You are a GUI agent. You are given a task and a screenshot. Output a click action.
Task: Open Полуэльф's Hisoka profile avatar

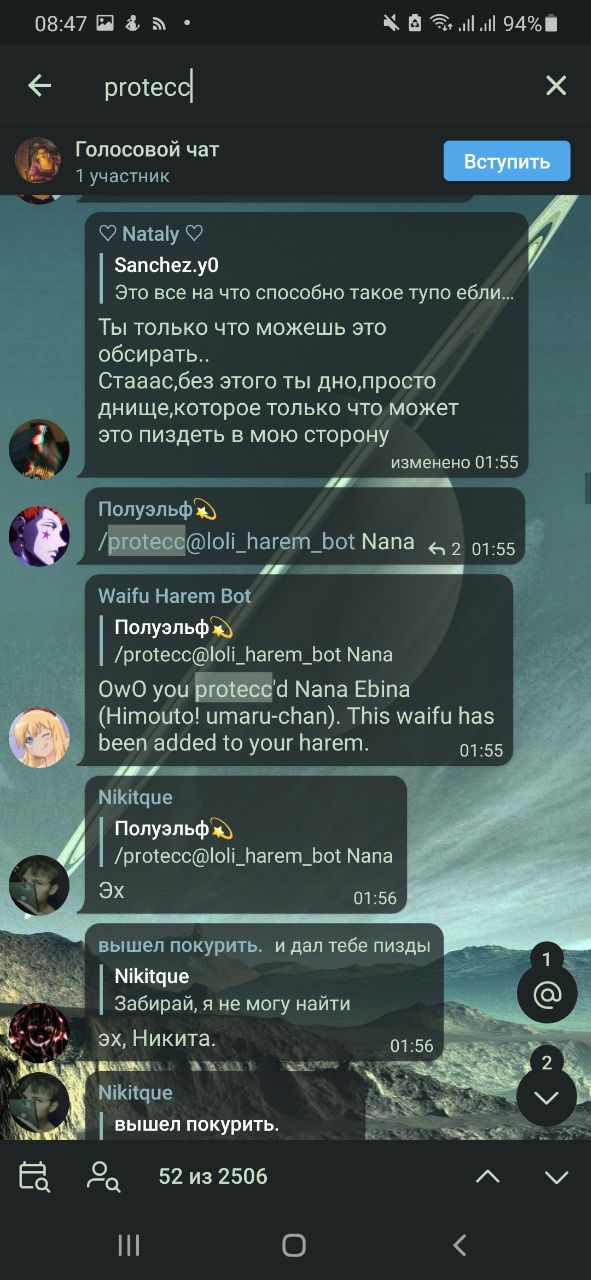point(39,536)
